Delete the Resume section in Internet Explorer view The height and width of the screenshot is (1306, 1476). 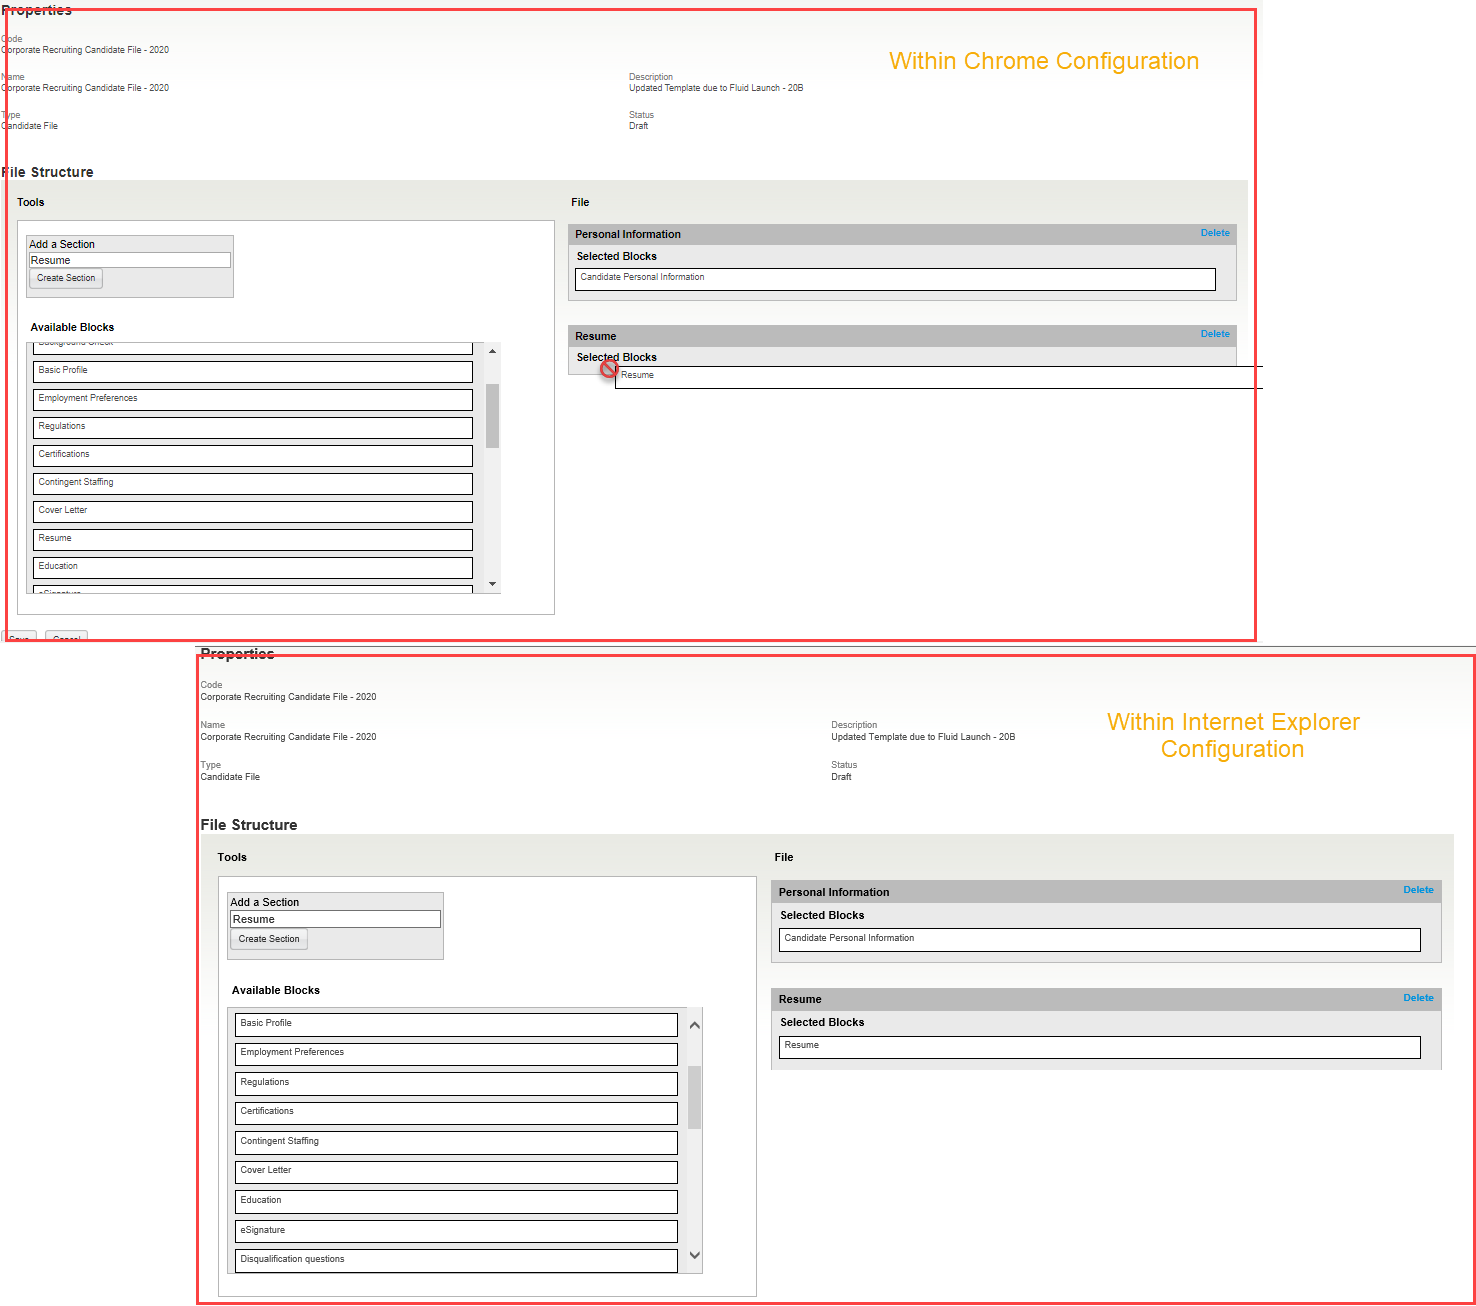coord(1418,998)
